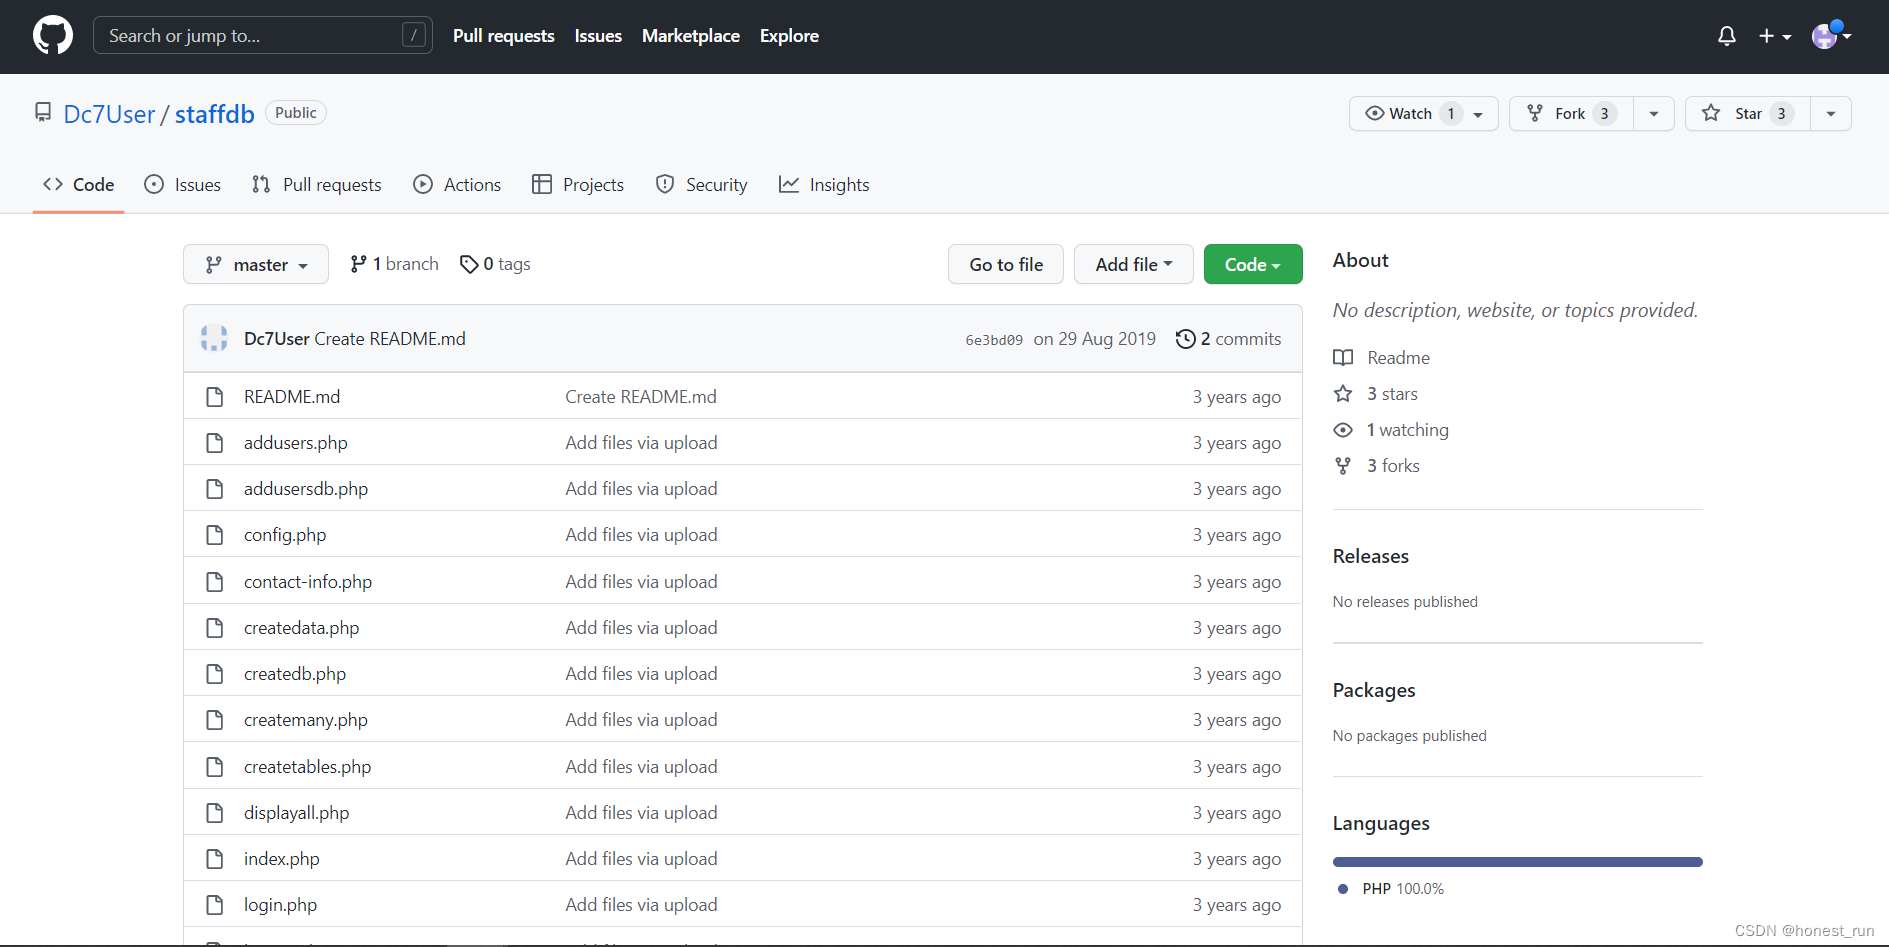Click file icon of addusers.php
Screen dimensions: 1889x947
click(214, 443)
